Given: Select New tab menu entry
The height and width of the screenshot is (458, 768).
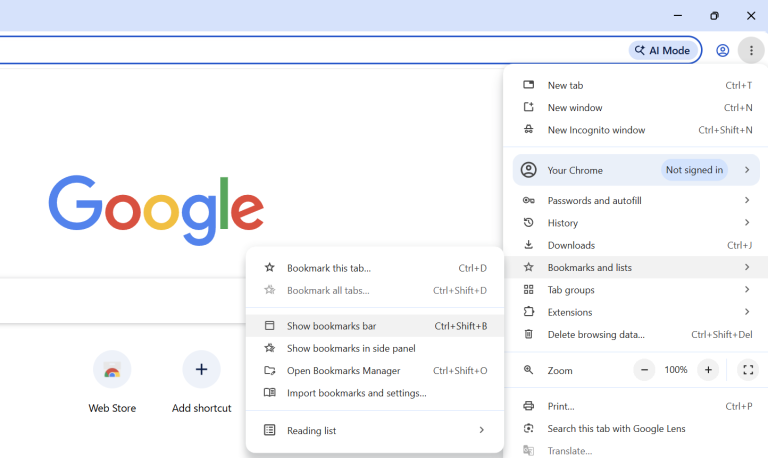Looking at the screenshot, I should click(x=636, y=85).
